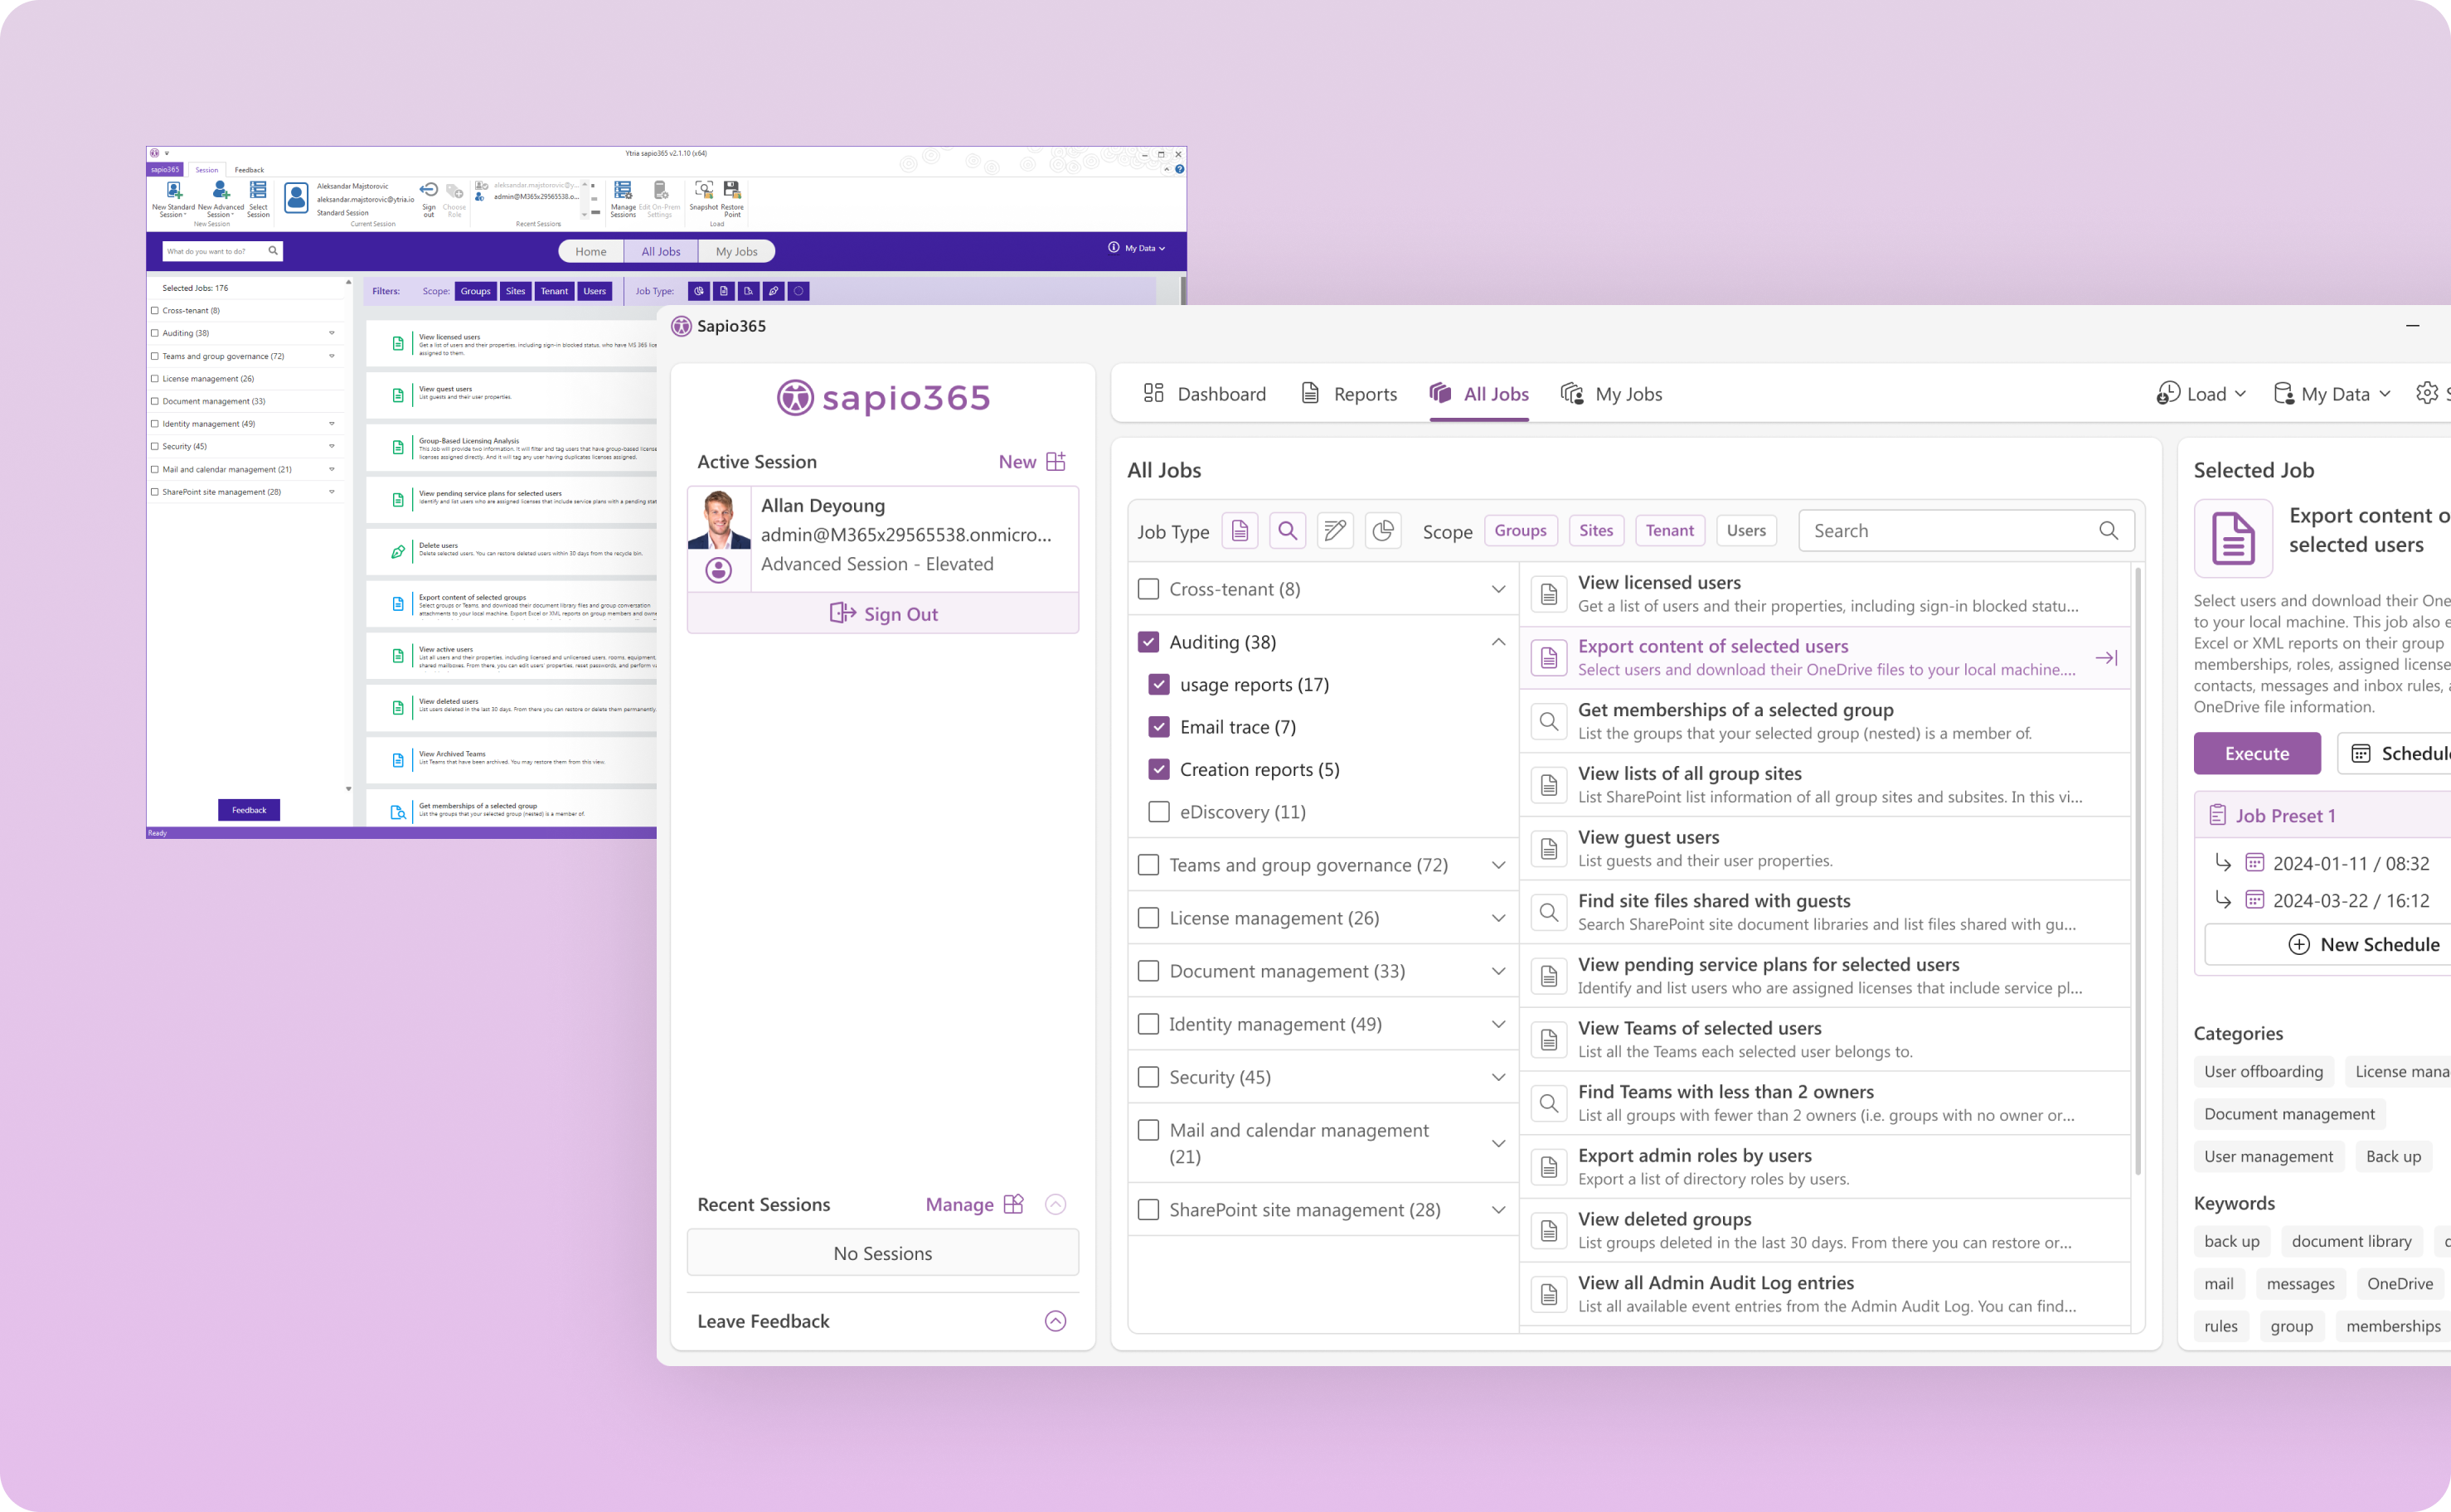This screenshot has height=1512, width=2451.
Task: Enable the eDiscovery (11) checkbox
Action: (1159, 812)
